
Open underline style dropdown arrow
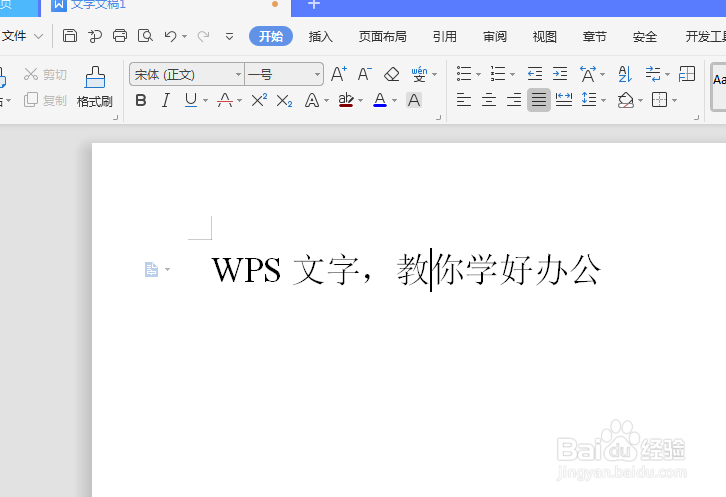(206, 101)
